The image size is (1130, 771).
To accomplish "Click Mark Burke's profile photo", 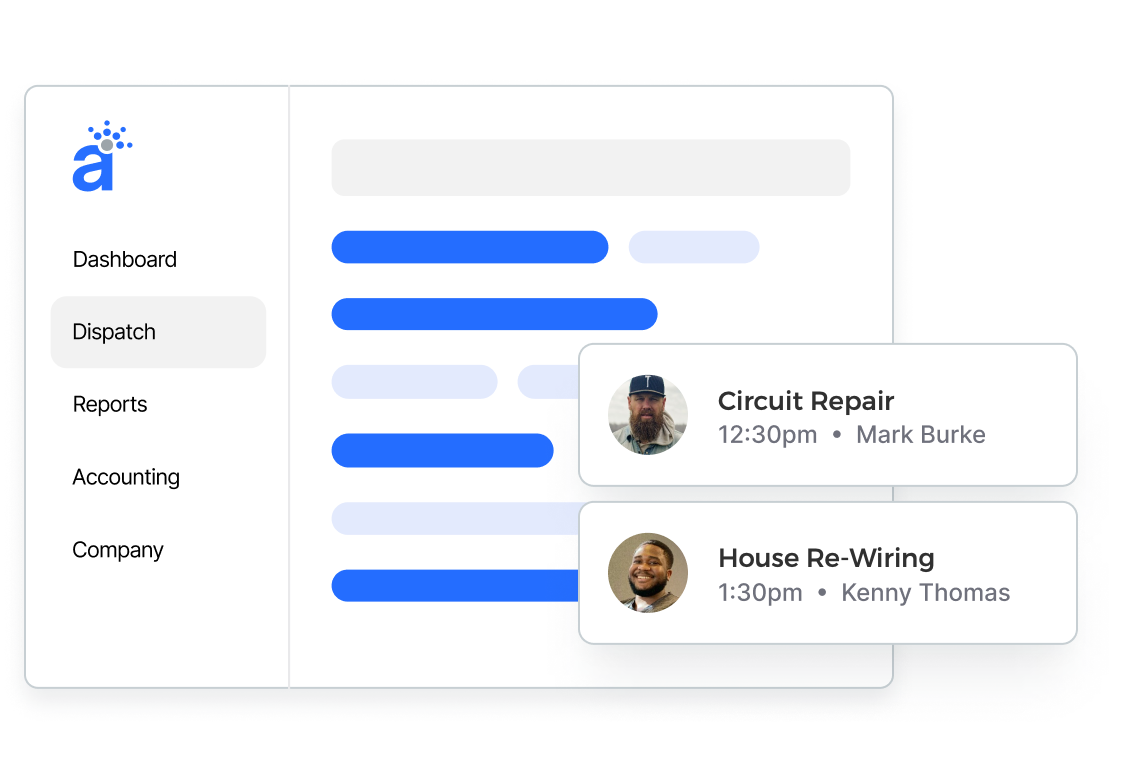I will click(x=648, y=415).
